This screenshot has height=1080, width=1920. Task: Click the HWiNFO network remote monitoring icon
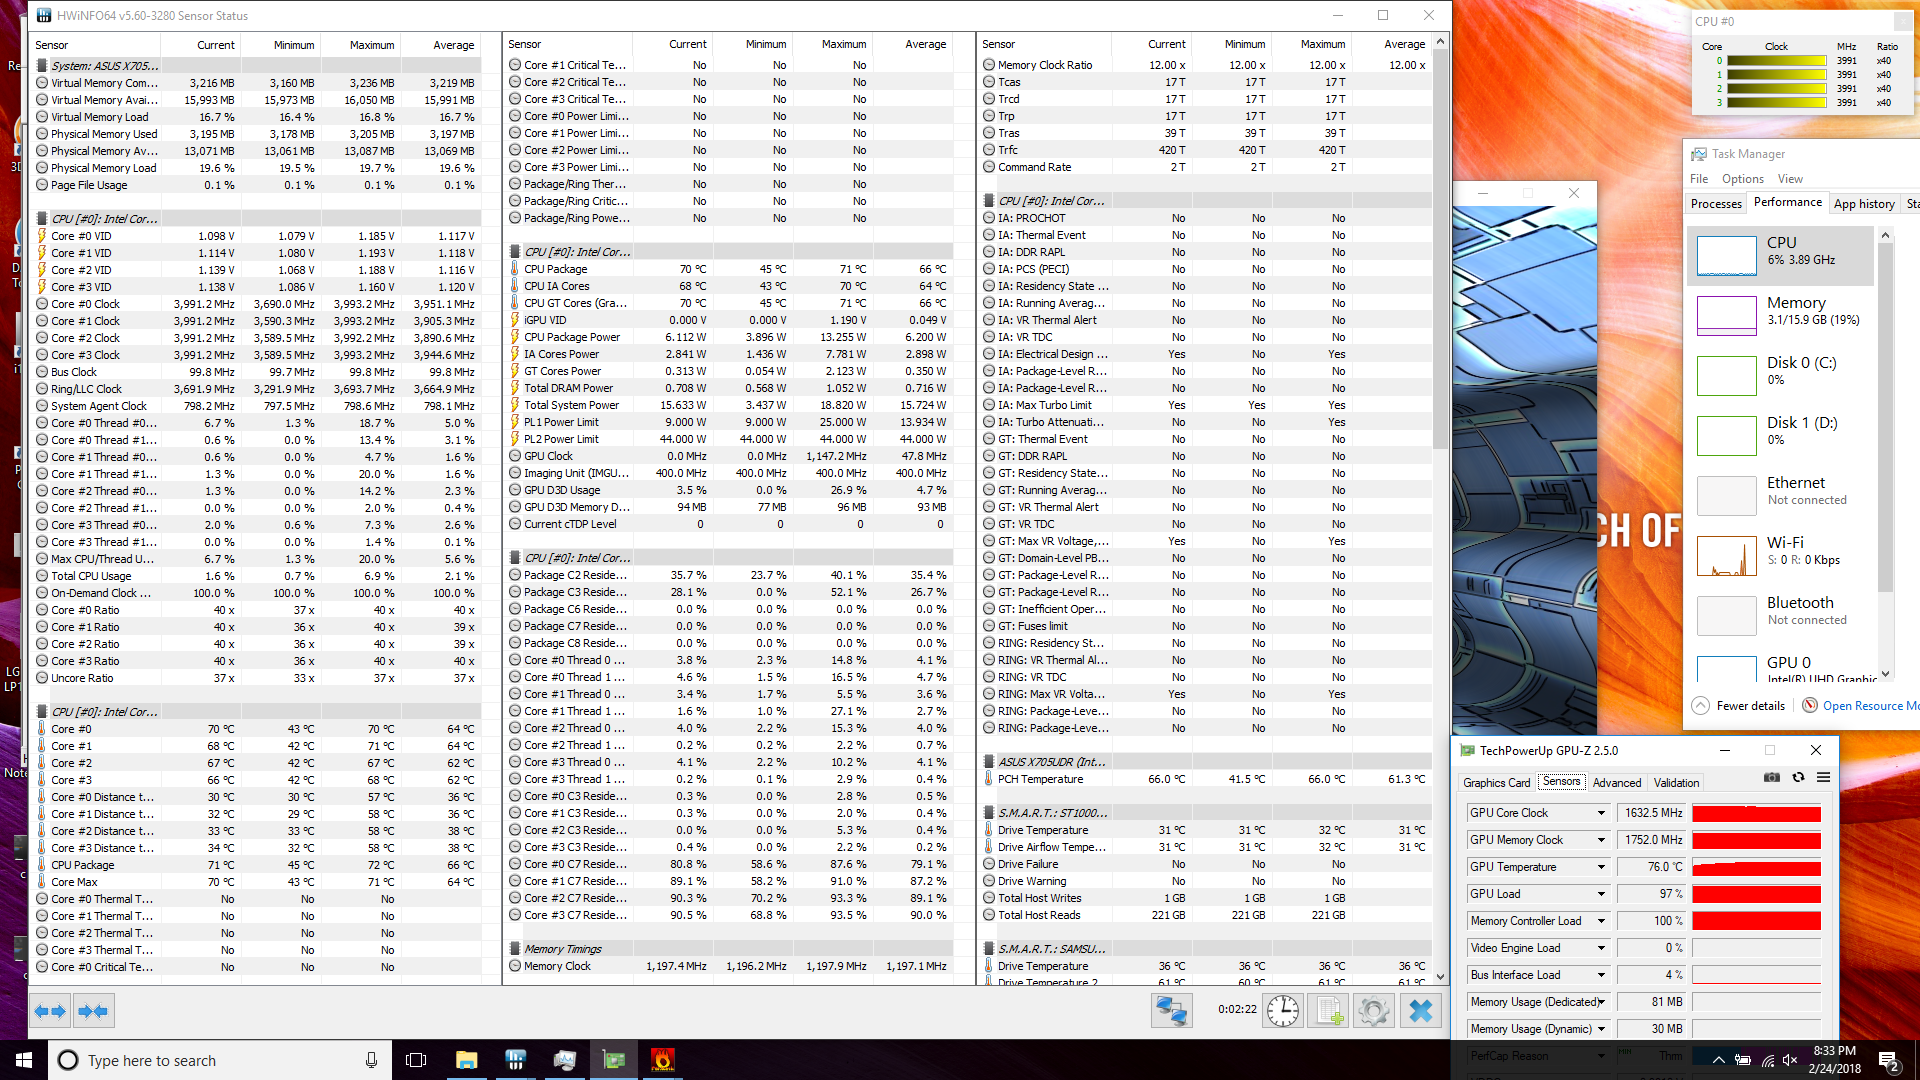[1171, 1011]
